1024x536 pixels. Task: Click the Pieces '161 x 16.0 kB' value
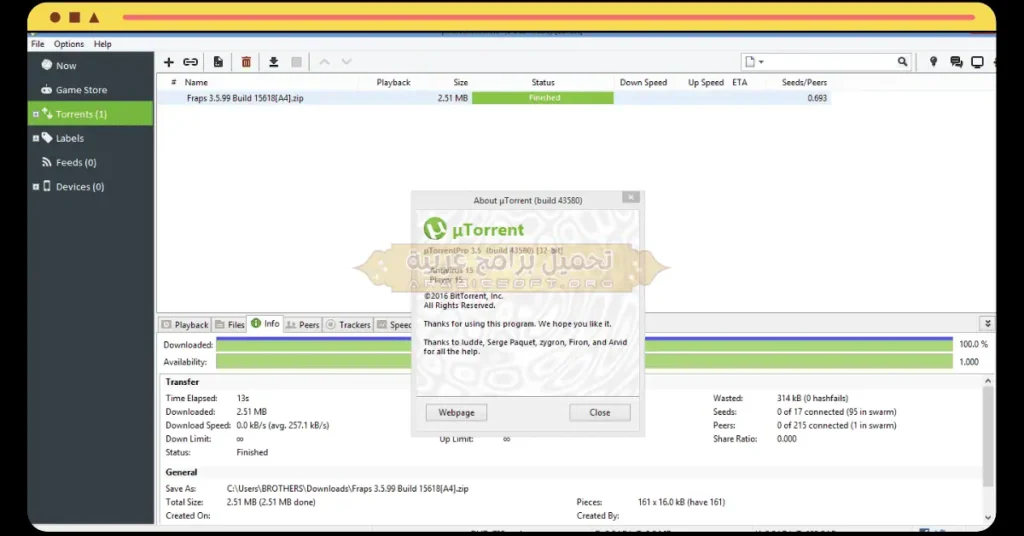click(681, 502)
